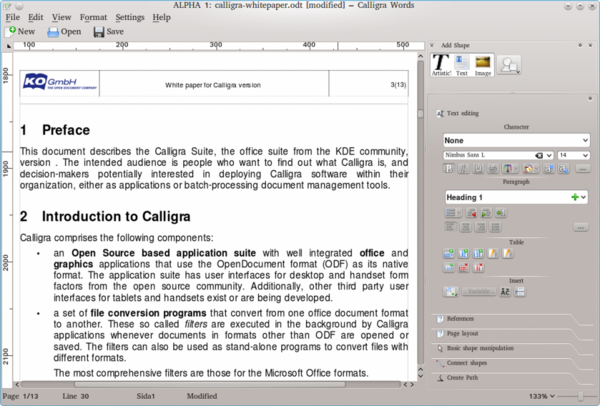
Task: Toggle Subscript formatting
Action: click(563, 168)
